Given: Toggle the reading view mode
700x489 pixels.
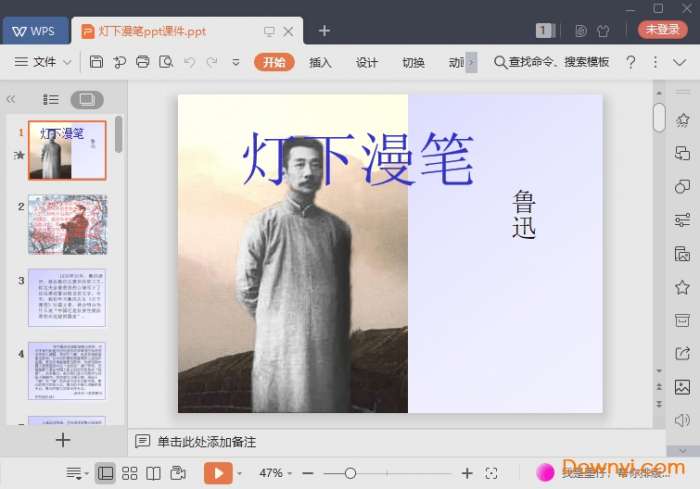Looking at the screenshot, I should (154, 473).
